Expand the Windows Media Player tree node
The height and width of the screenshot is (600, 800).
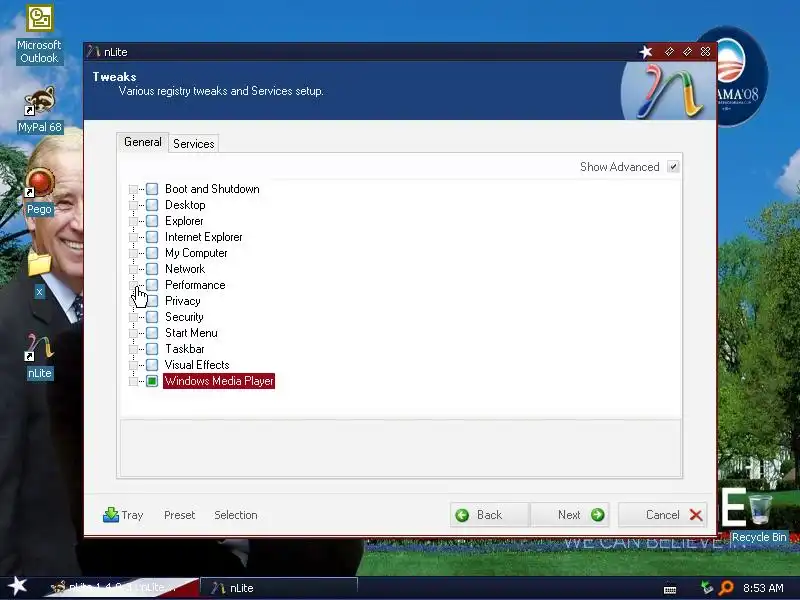(x=133, y=381)
